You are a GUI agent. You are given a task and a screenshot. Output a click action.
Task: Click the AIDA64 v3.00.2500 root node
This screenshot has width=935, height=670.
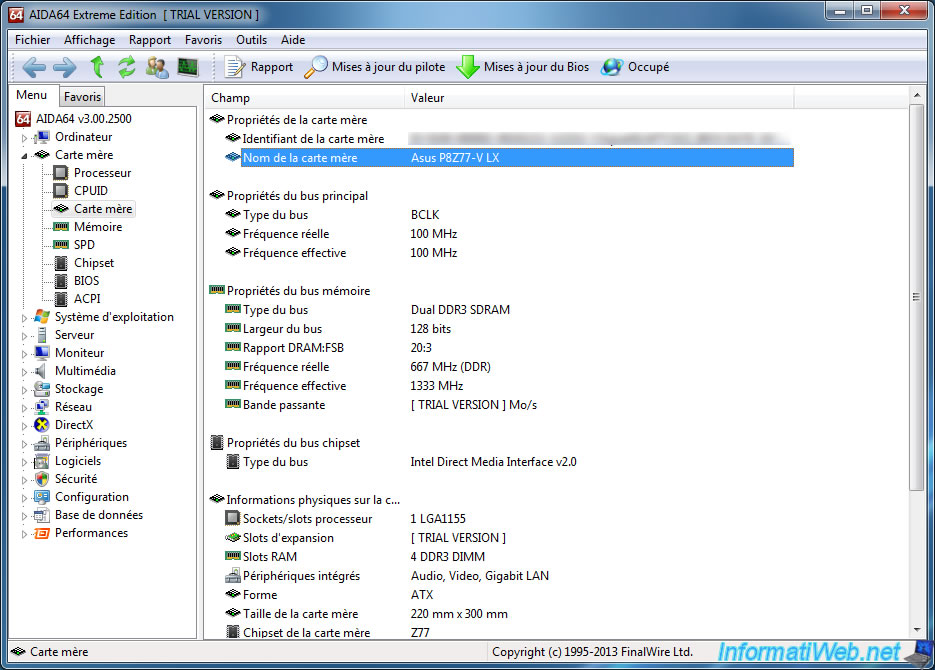(x=83, y=119)
